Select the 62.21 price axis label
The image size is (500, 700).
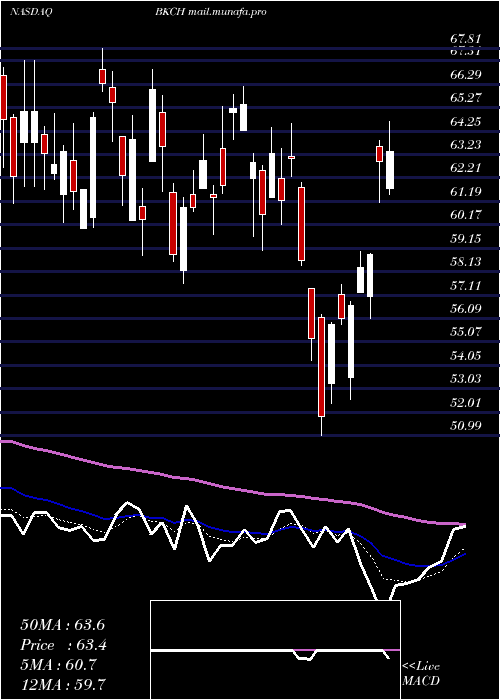click(466, 168)
